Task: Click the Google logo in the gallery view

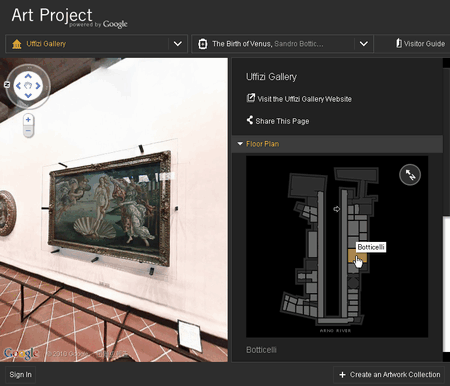Action: coord(21,353)
